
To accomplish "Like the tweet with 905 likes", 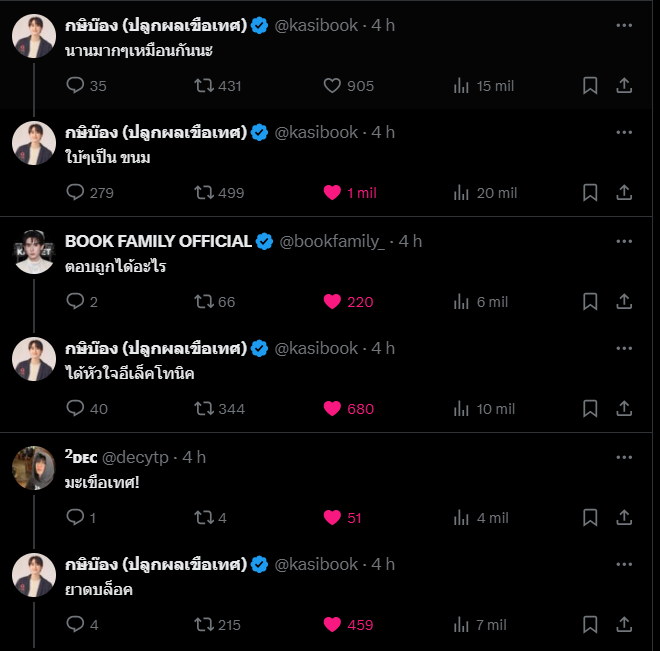I will click(332, 86).
